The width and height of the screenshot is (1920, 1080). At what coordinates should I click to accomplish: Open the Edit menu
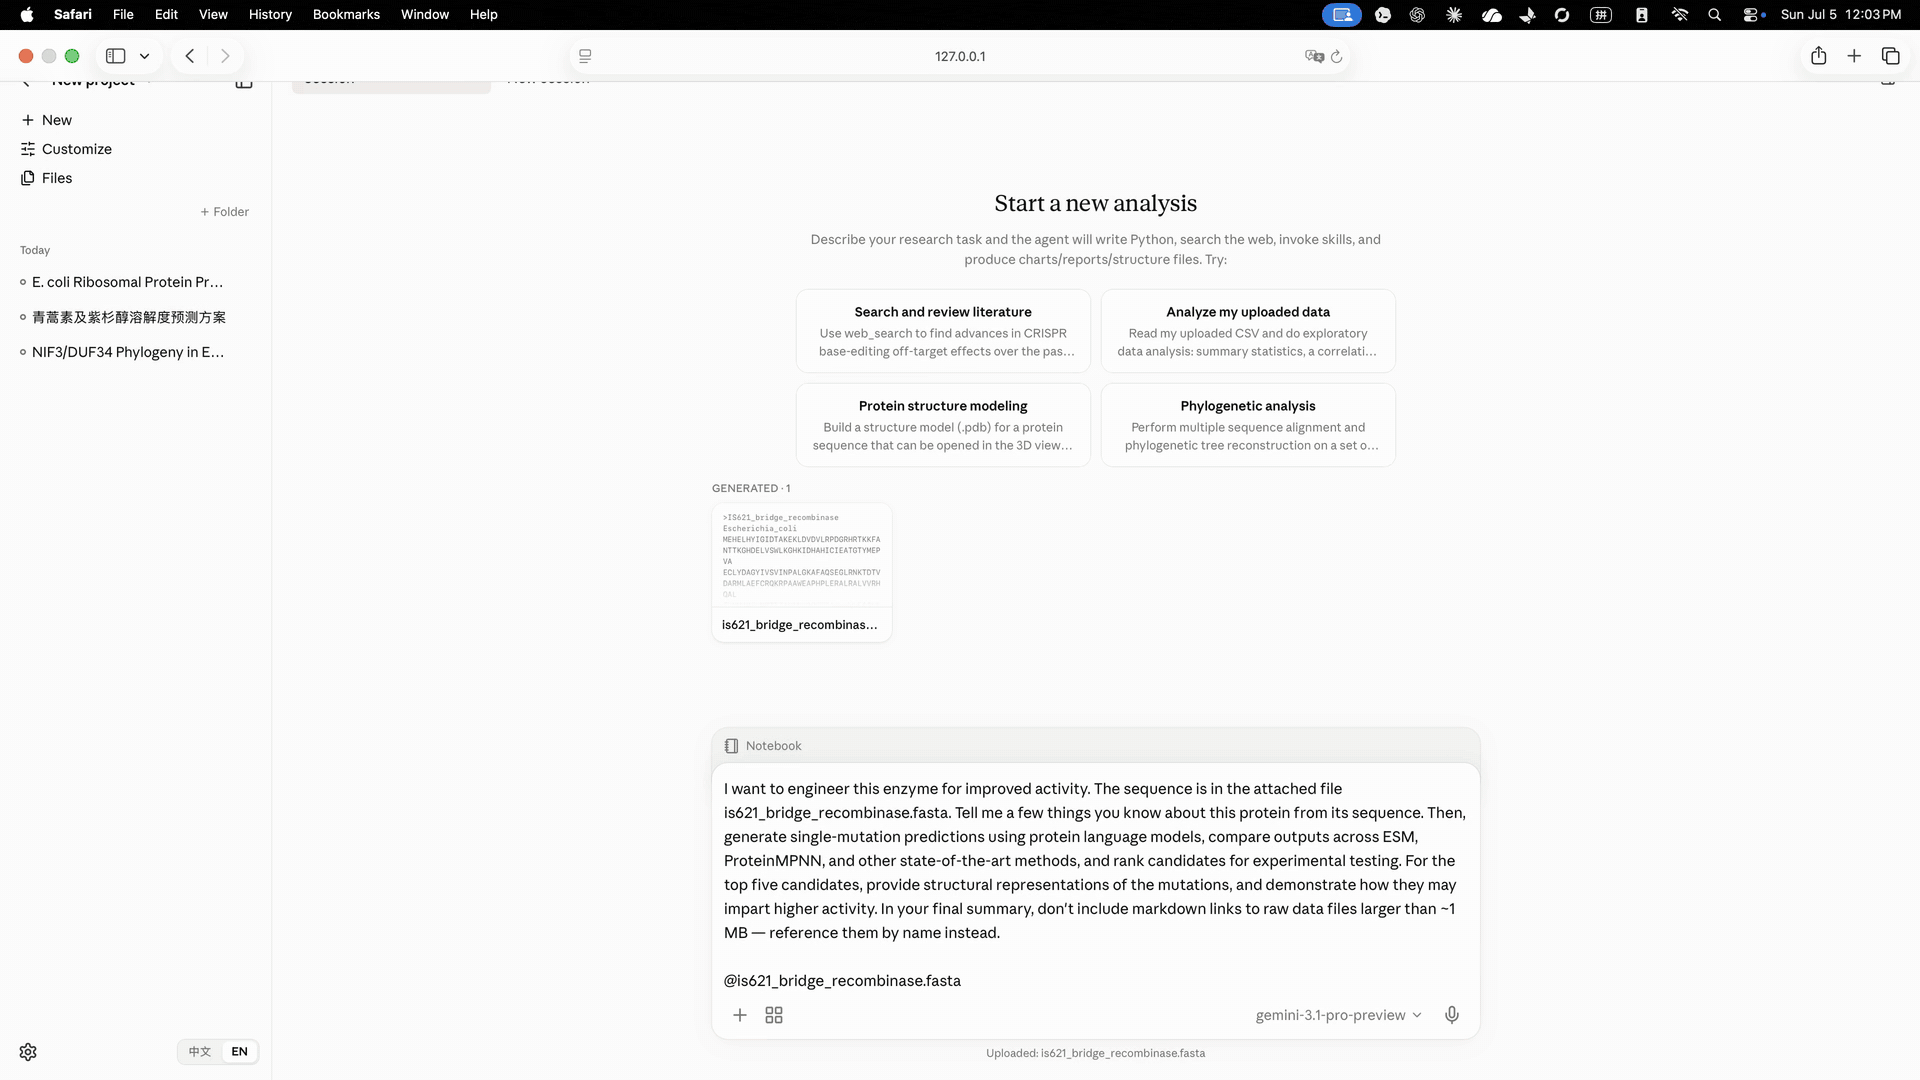coord(166,15)
